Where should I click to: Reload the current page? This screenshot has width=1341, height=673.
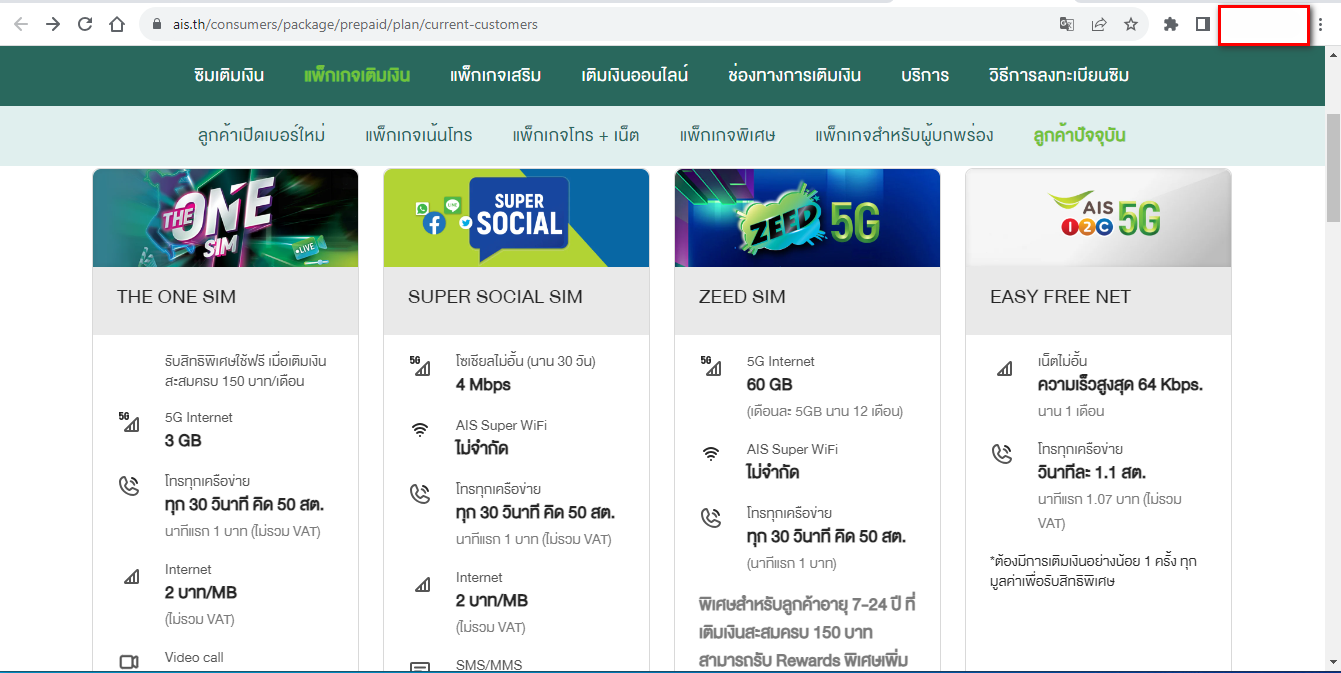[x=85, y=24]
